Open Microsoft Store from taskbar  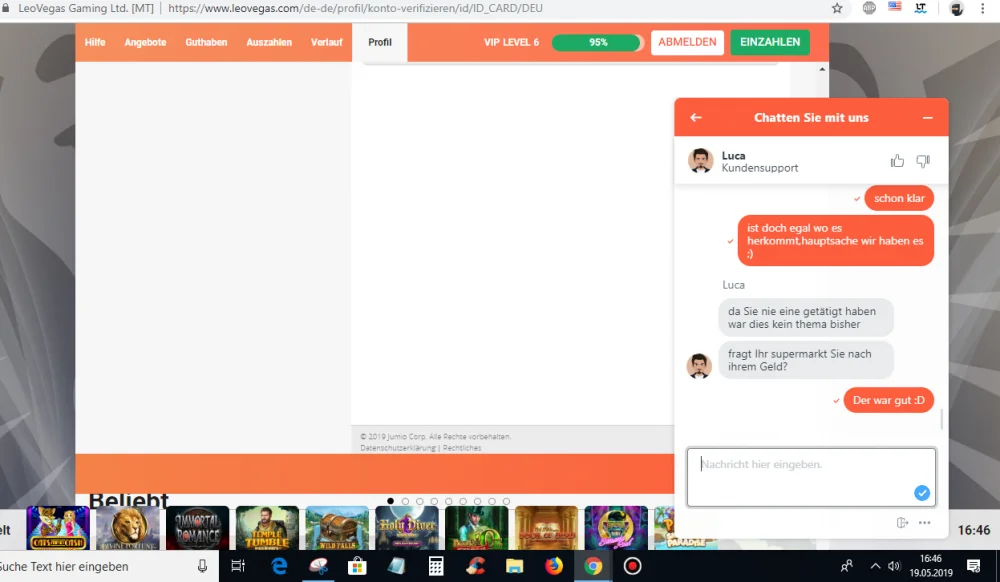click(x=357, y=566)
